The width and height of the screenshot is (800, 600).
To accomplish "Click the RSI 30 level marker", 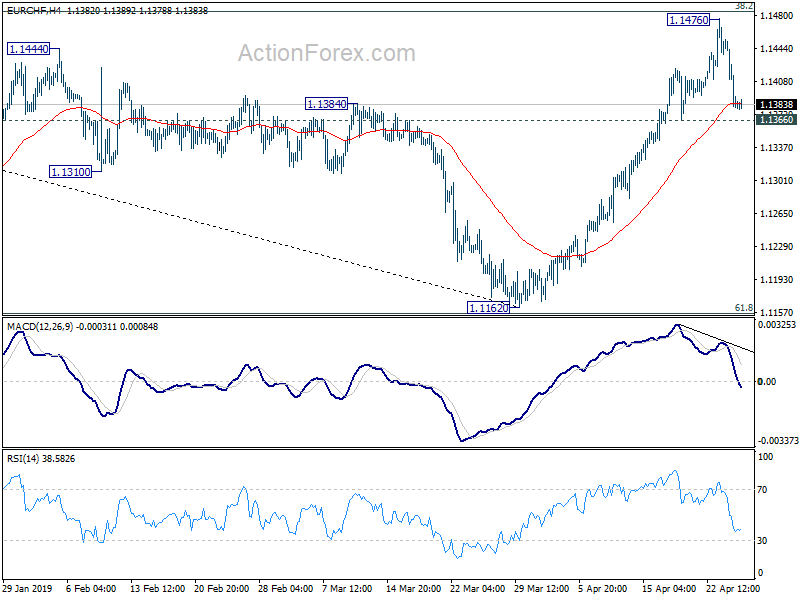I will coord(762,540).
